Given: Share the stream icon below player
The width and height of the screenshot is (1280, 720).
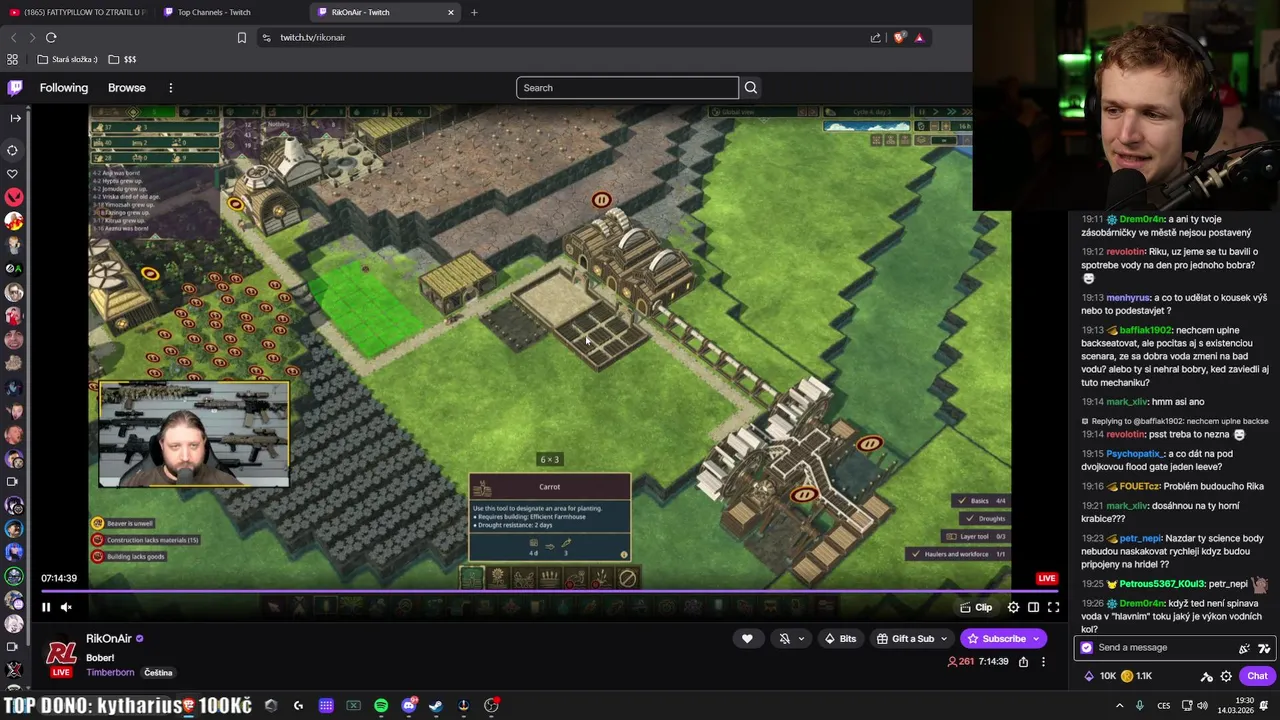Looking at the screenshot, I should [1024, 662].
